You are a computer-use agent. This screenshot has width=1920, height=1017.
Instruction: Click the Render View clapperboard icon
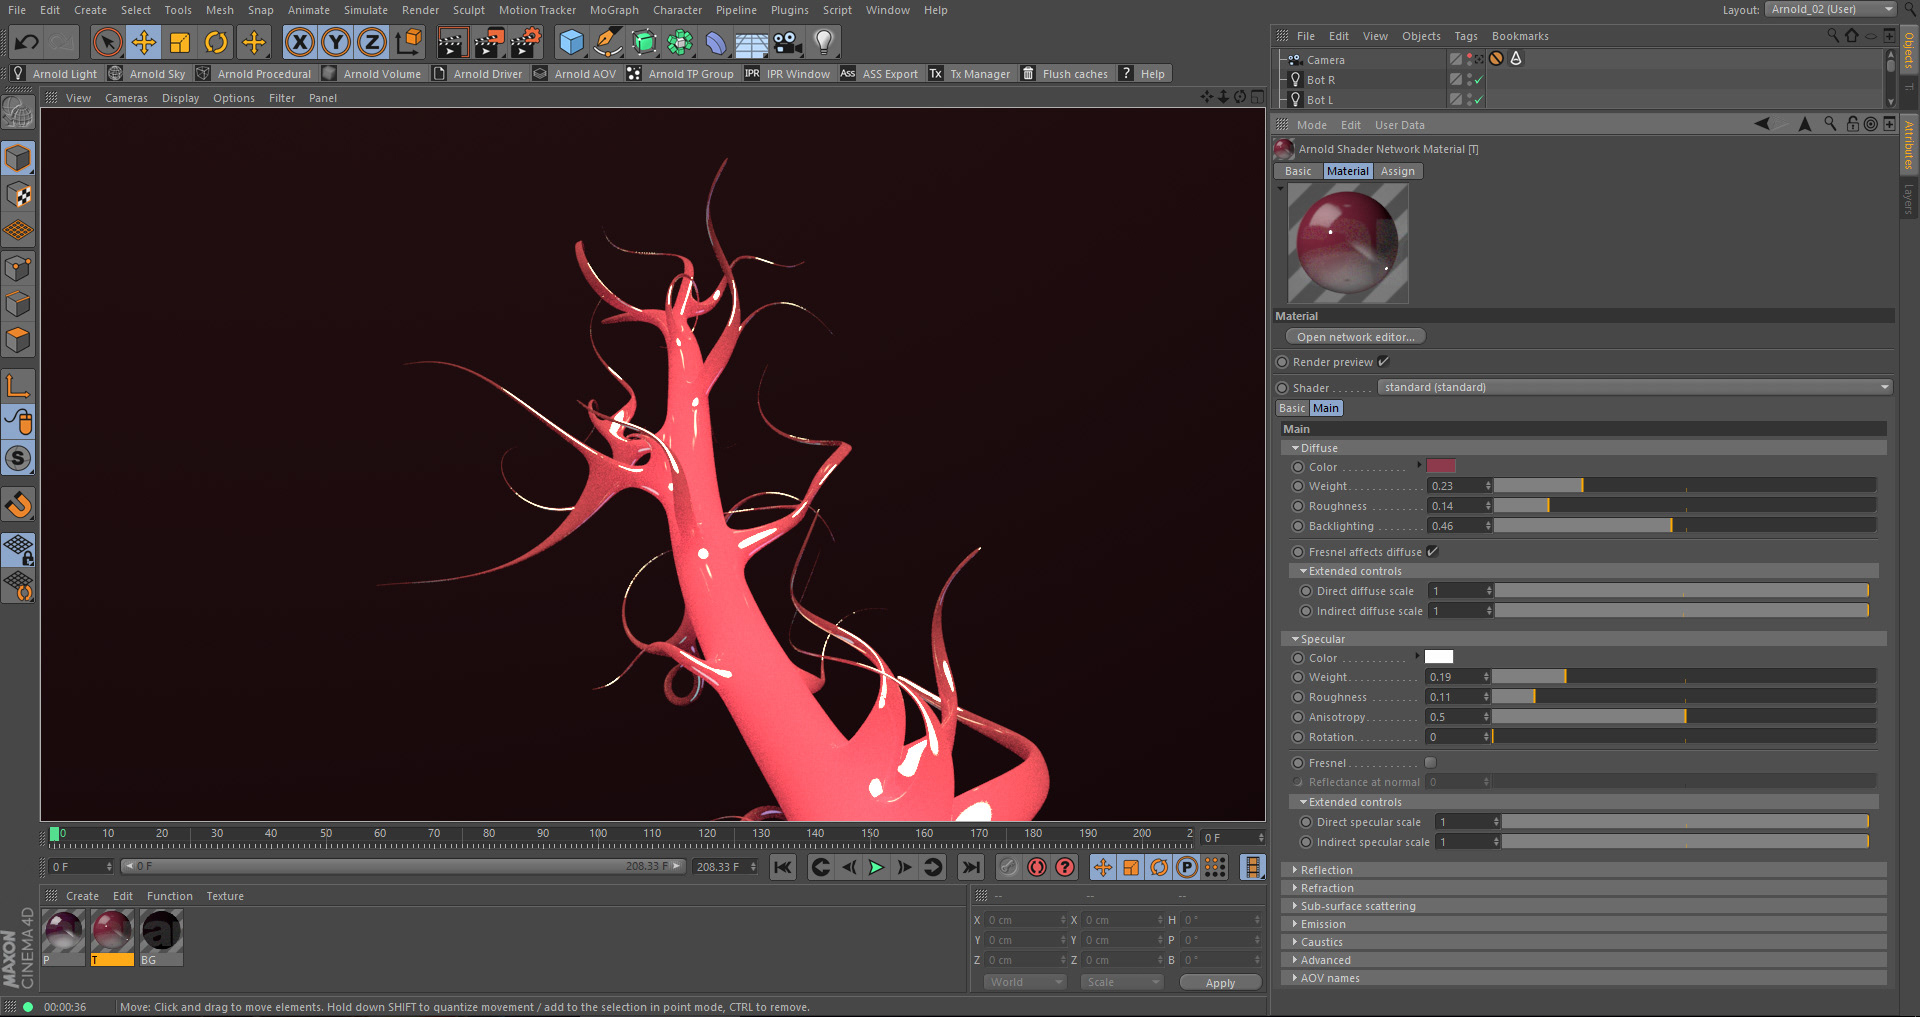pyautogui.click(x=452, y=42)
